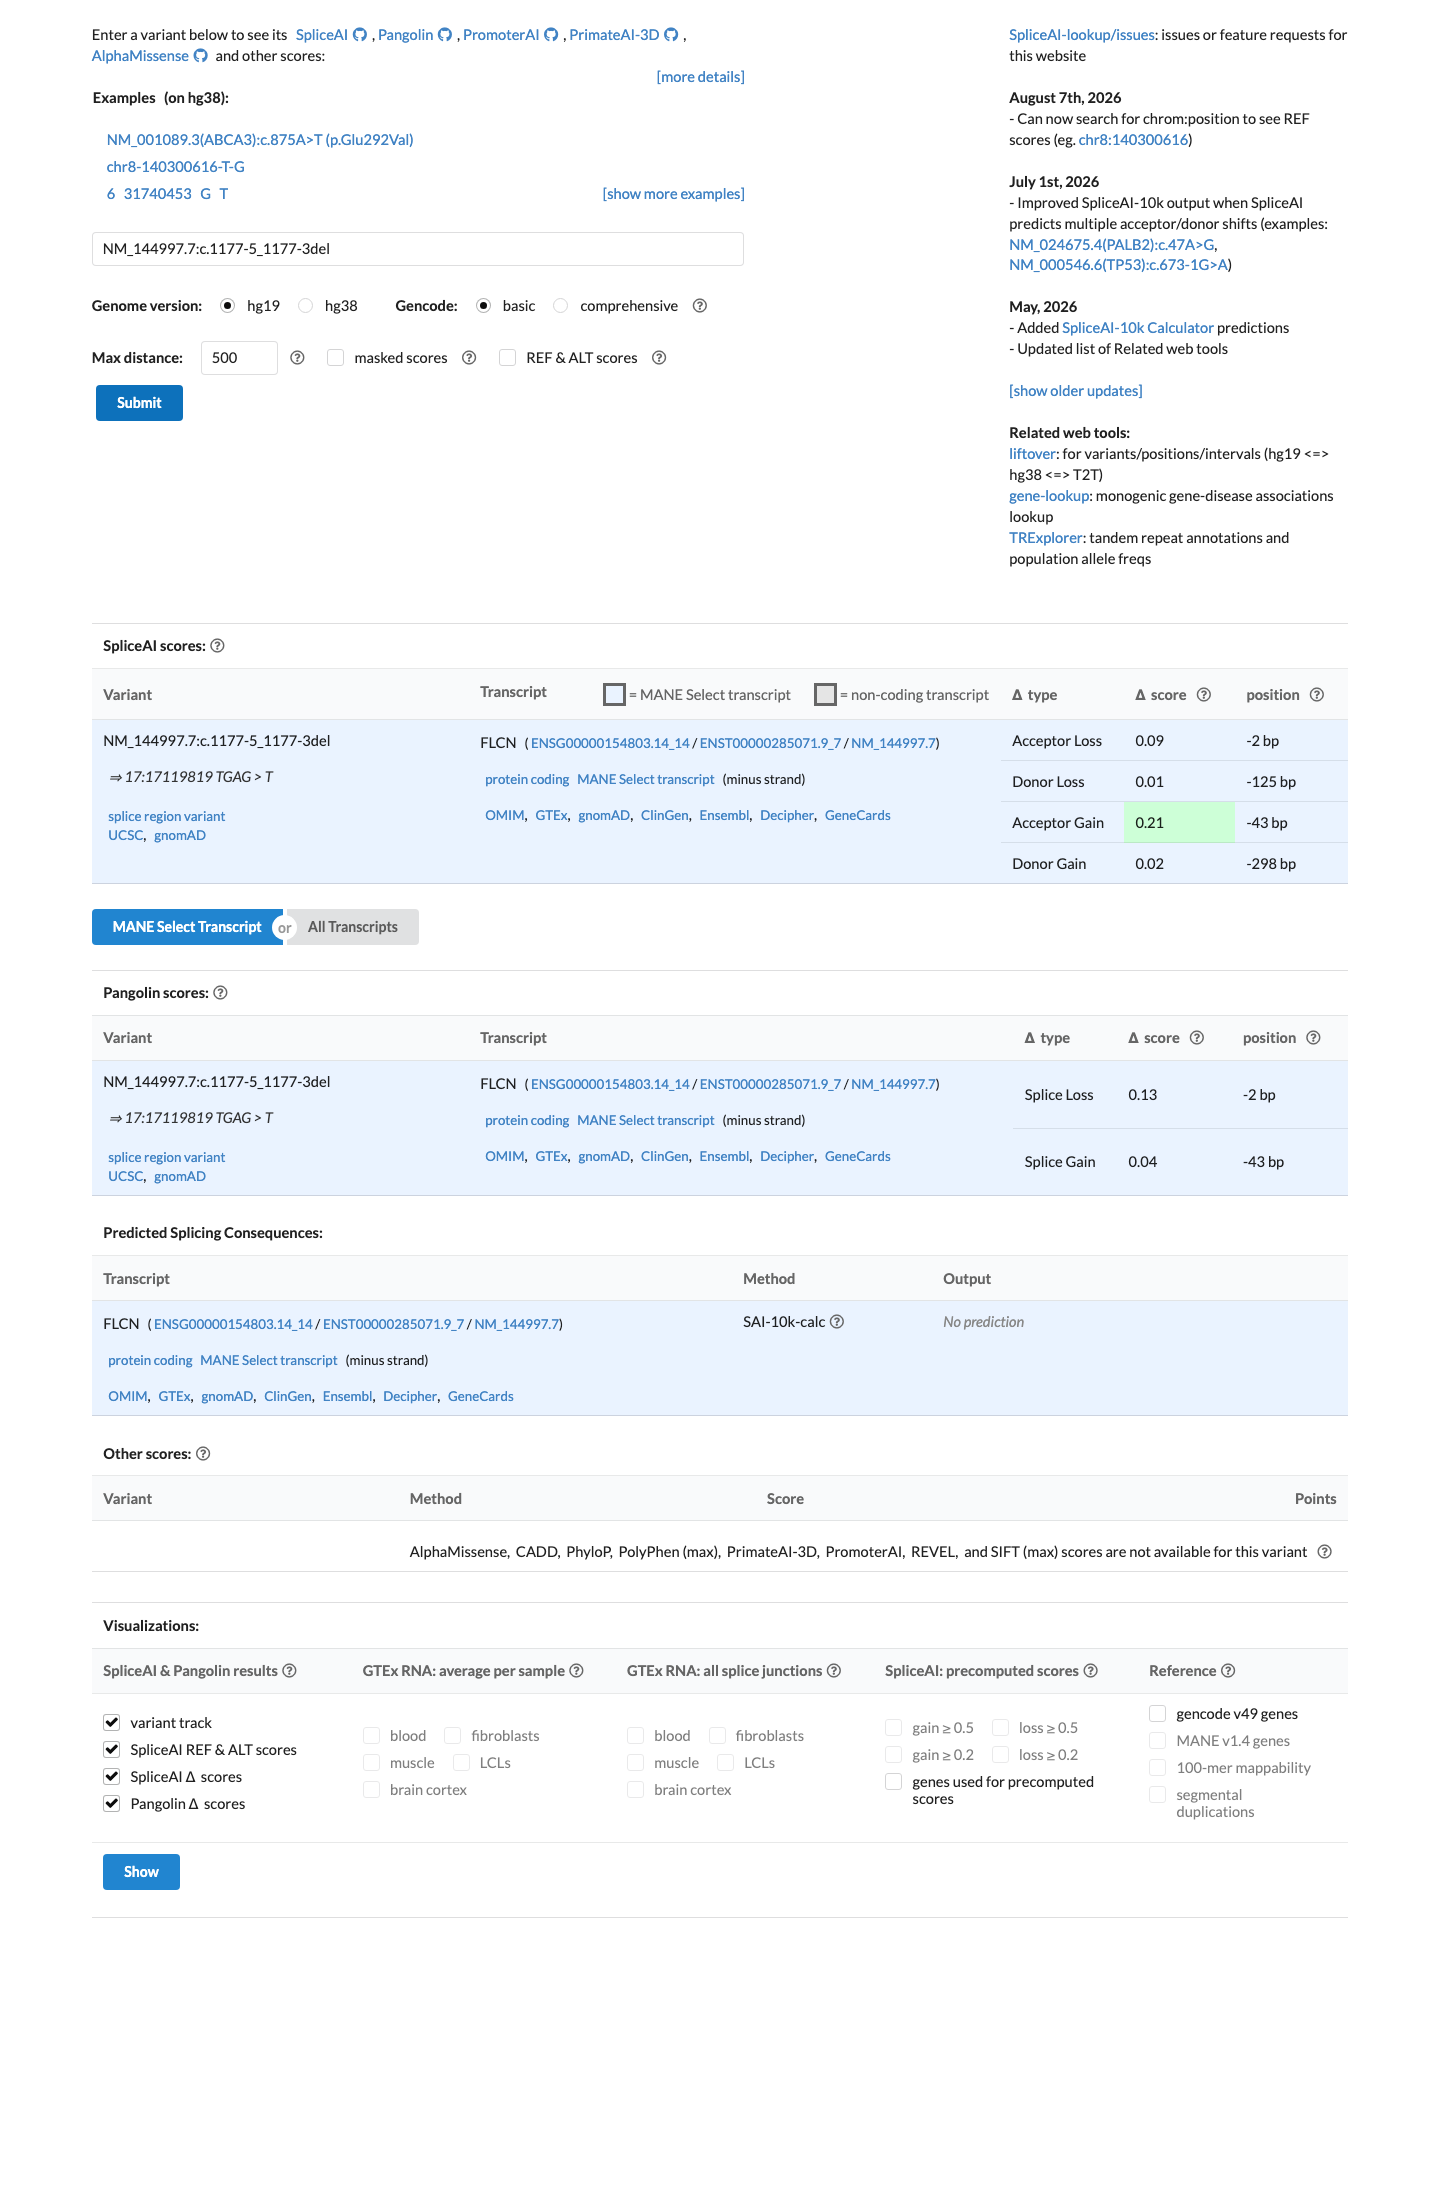Image resolution: width=1454 pixels, height=2200 pixels.
Task: Switch to MANE Select Transcript tab
Action: [x=187, y=927]
